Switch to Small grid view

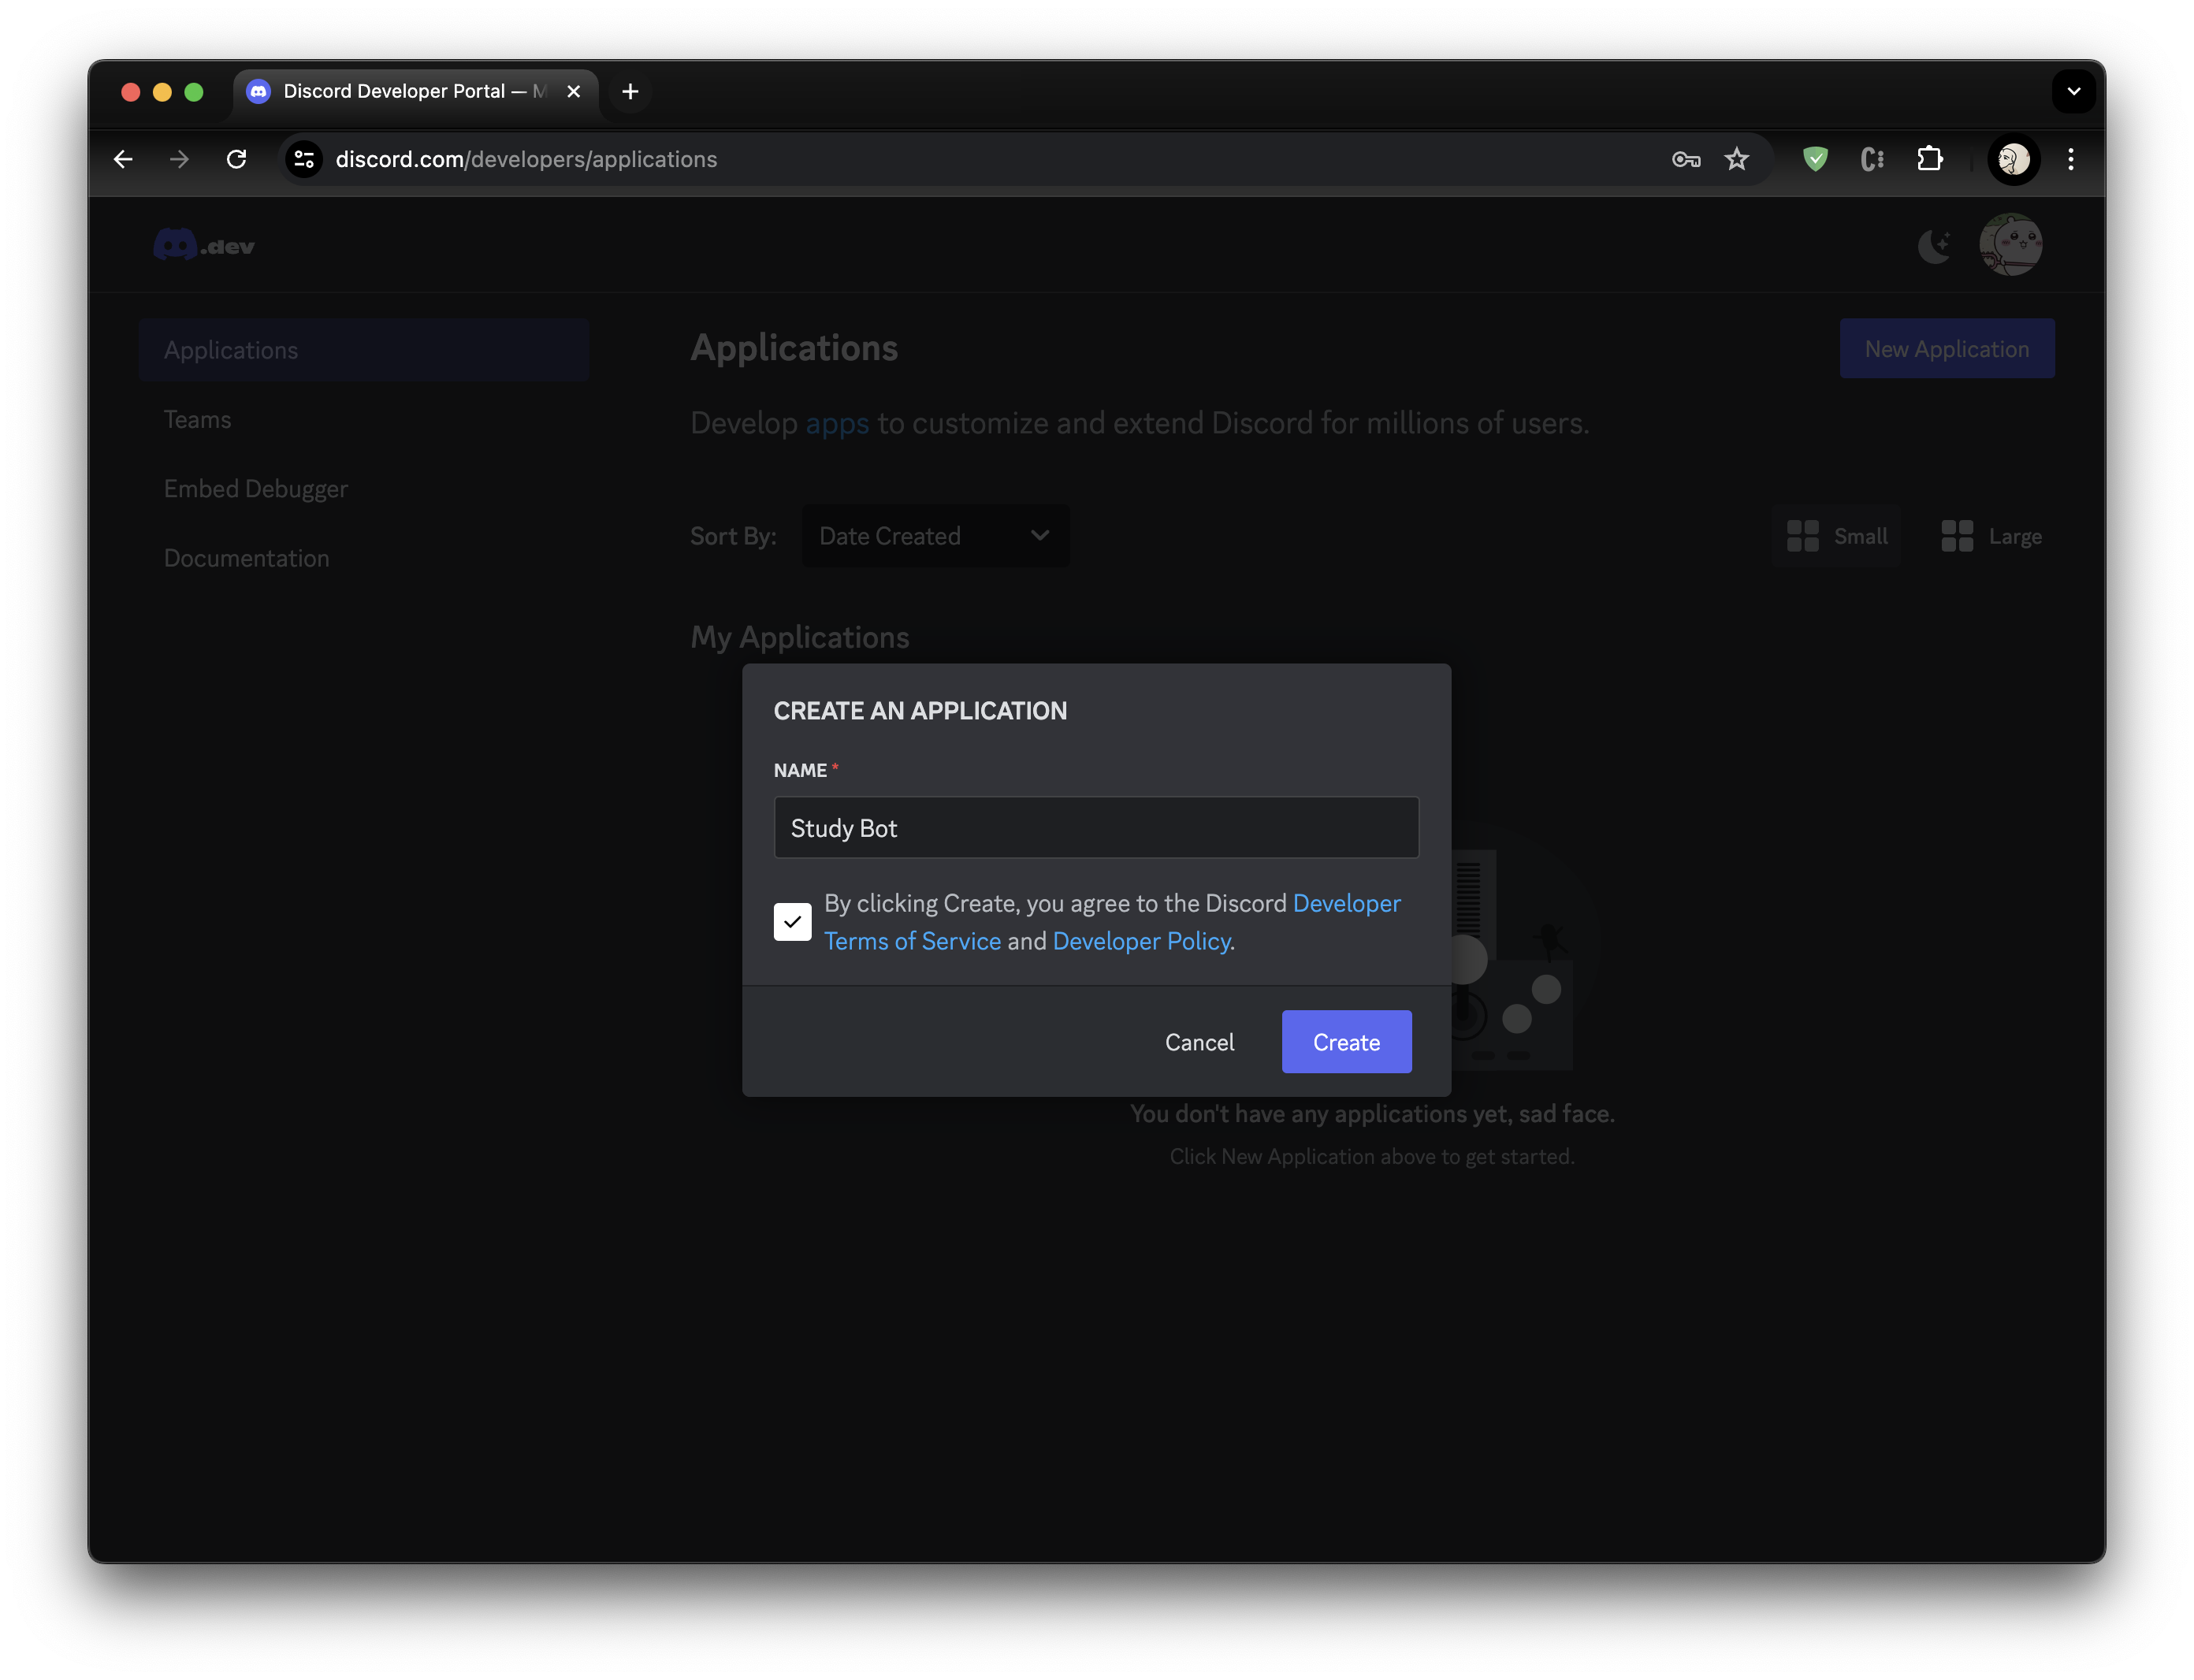[1837, 537]
